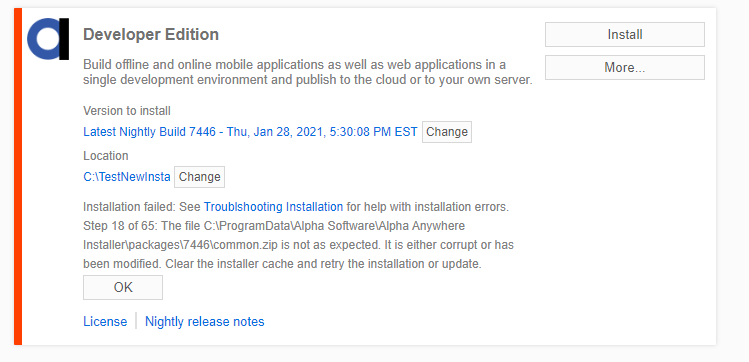Image resolution: width=749 pixels, height=362 pixels.
Task: Open Nightly release notes link
Action: (204, 321)
